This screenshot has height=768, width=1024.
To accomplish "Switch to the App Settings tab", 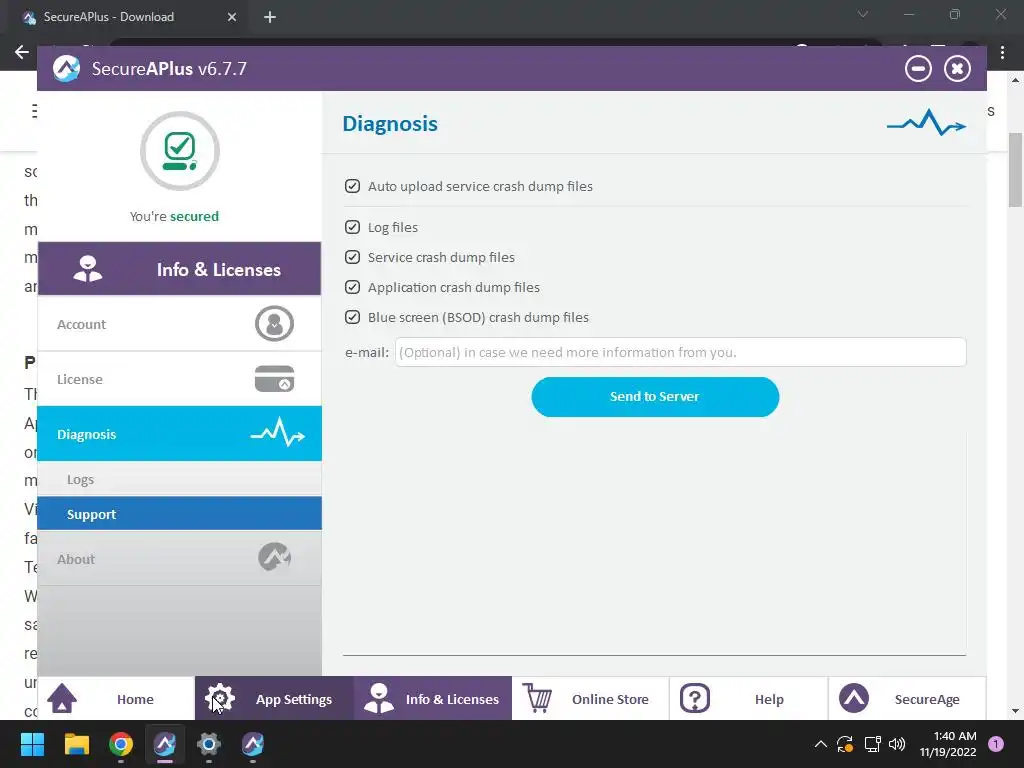I will 274,698.
